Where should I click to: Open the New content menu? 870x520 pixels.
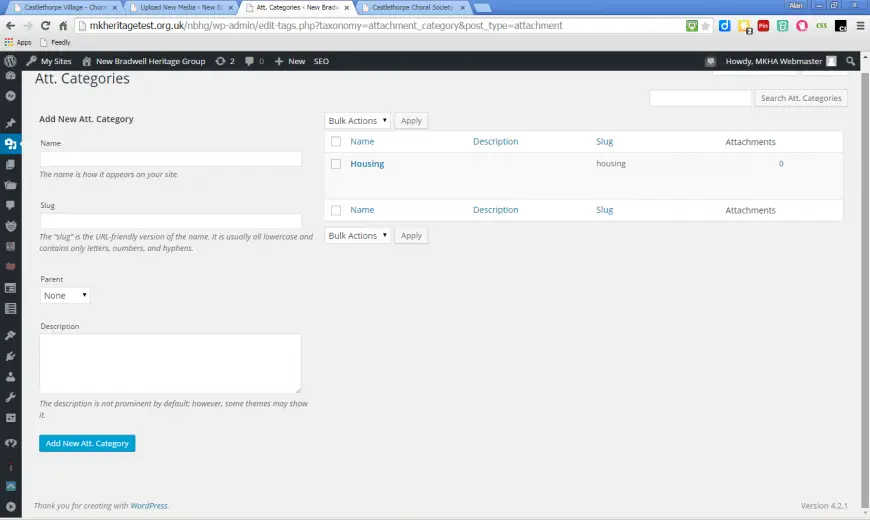pos(290,61)
